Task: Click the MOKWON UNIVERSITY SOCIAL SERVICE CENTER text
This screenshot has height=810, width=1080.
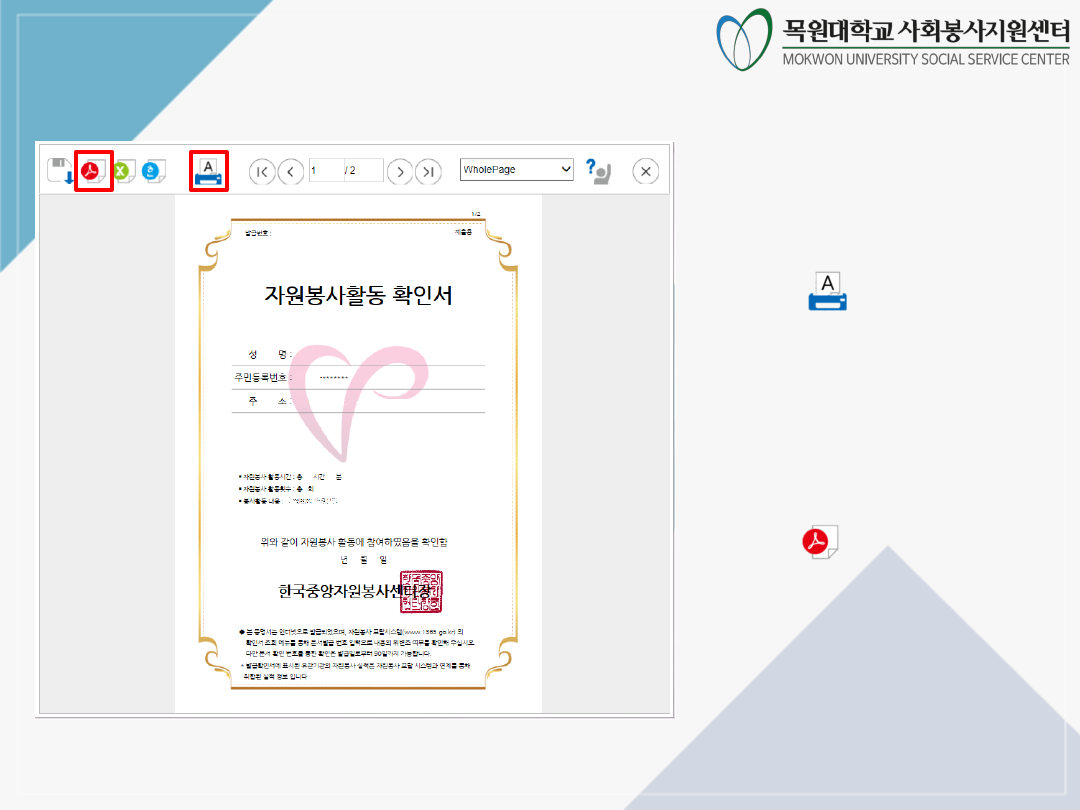Action: (x=926, y=59)
